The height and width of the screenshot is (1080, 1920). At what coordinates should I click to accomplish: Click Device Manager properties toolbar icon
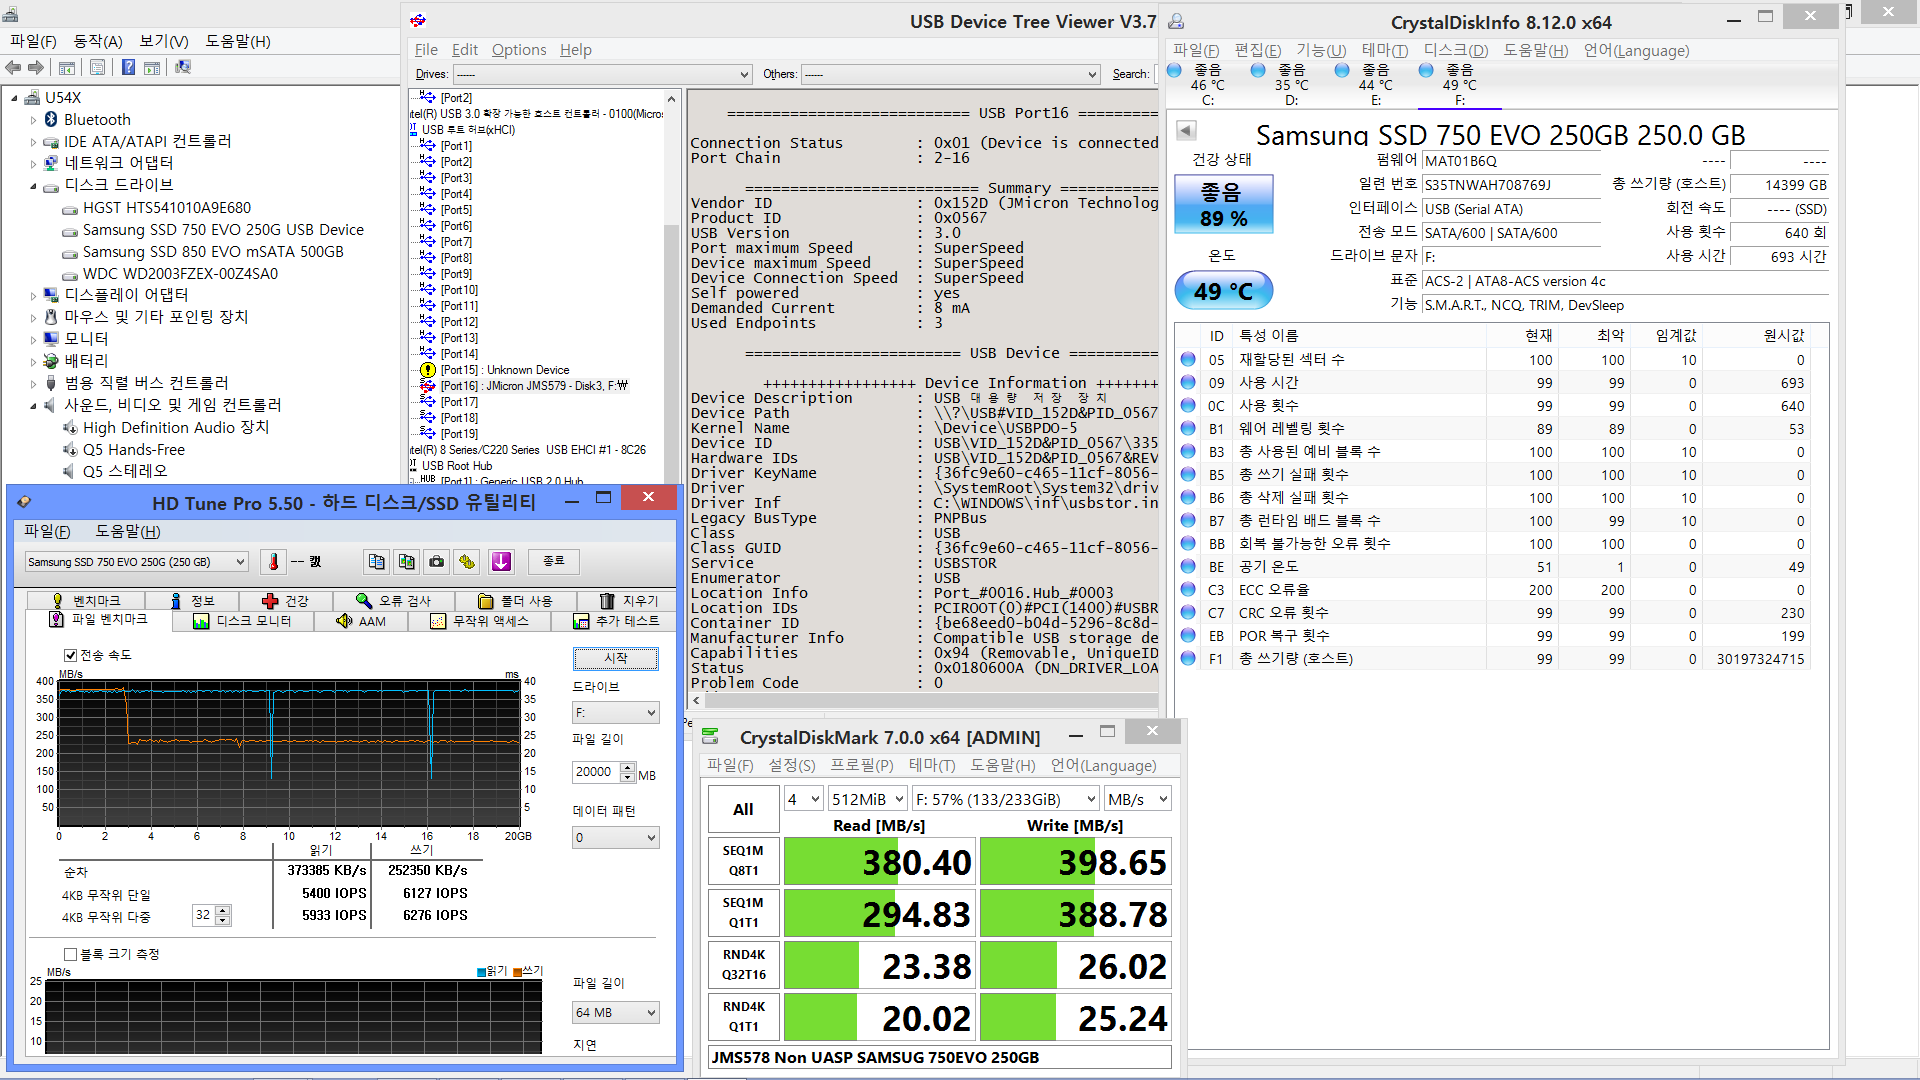(97, 67)
